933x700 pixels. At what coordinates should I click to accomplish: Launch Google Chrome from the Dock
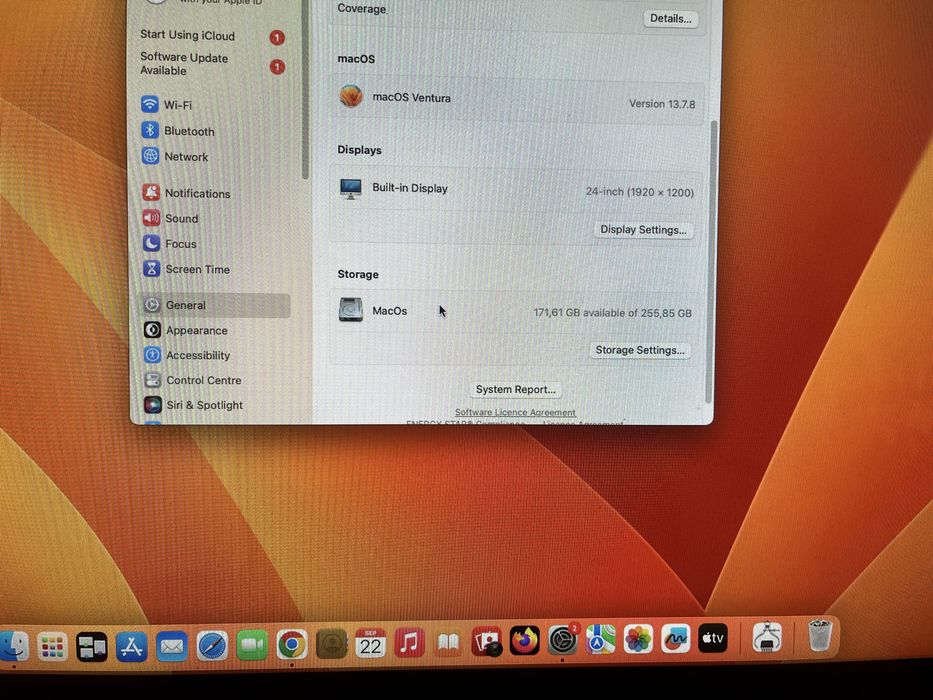(292, 645)
